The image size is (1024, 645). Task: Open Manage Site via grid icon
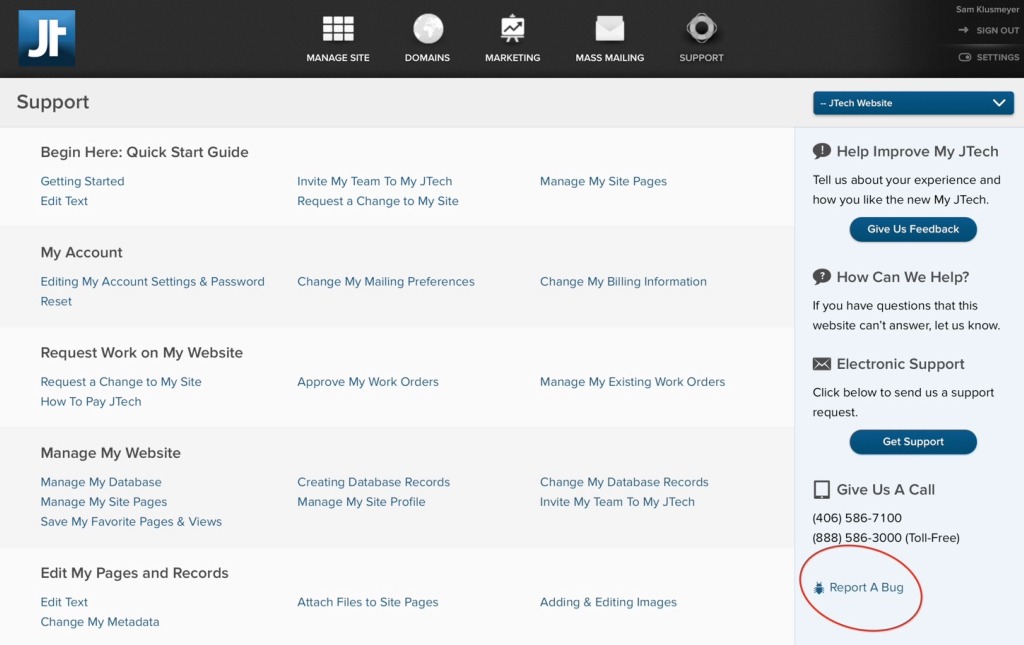click(x=338, y=29)
